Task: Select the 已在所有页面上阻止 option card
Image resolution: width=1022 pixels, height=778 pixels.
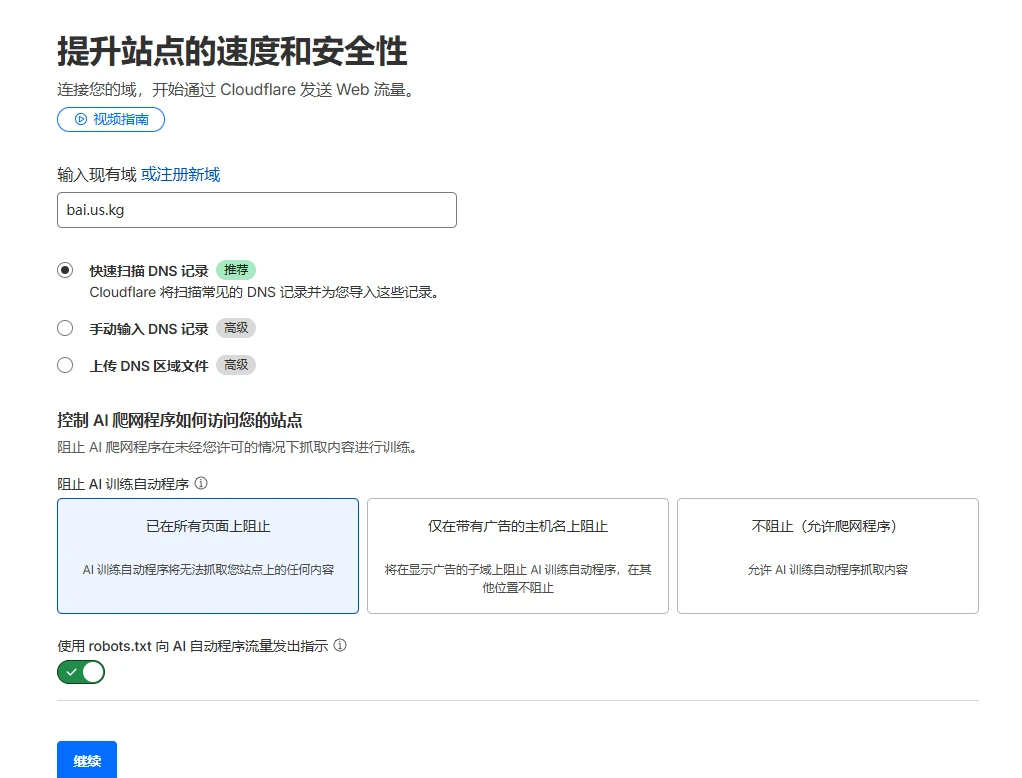Action: pyautogui.click(x=208, y=555)
